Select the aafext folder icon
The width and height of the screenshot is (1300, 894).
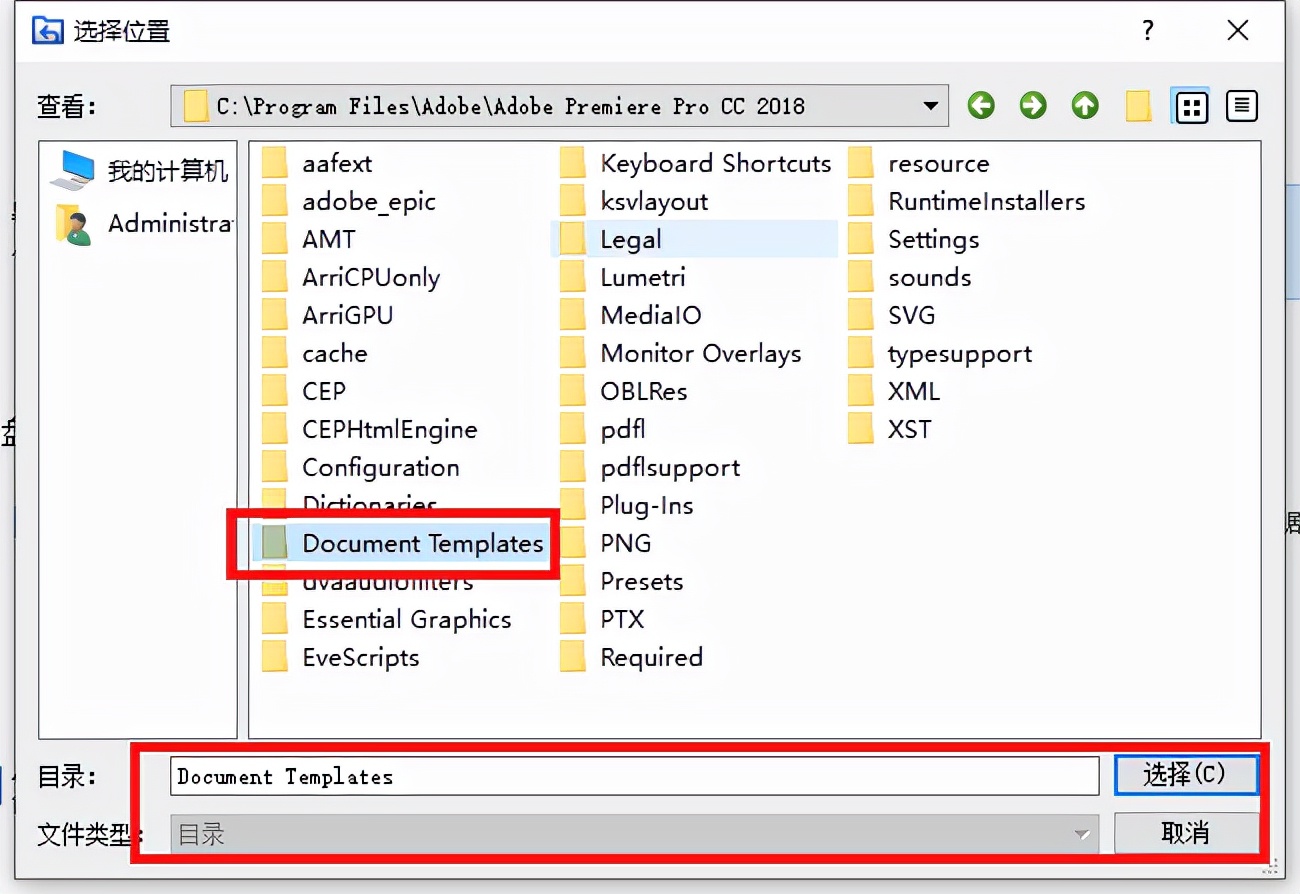(275, 163)
